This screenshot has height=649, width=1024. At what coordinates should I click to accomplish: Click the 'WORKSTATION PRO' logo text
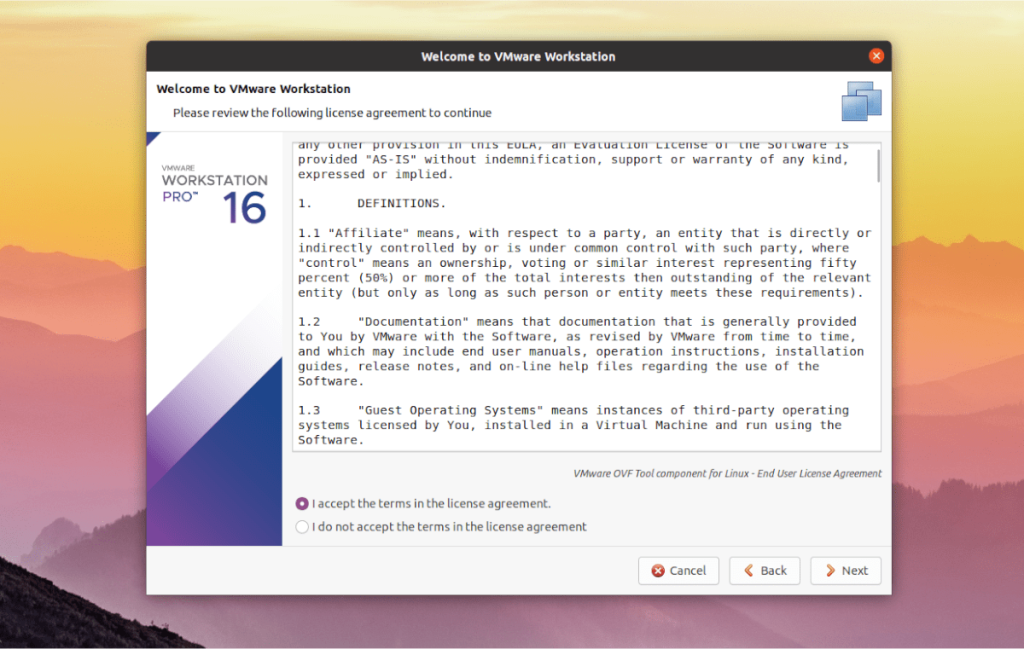[213, 182]
